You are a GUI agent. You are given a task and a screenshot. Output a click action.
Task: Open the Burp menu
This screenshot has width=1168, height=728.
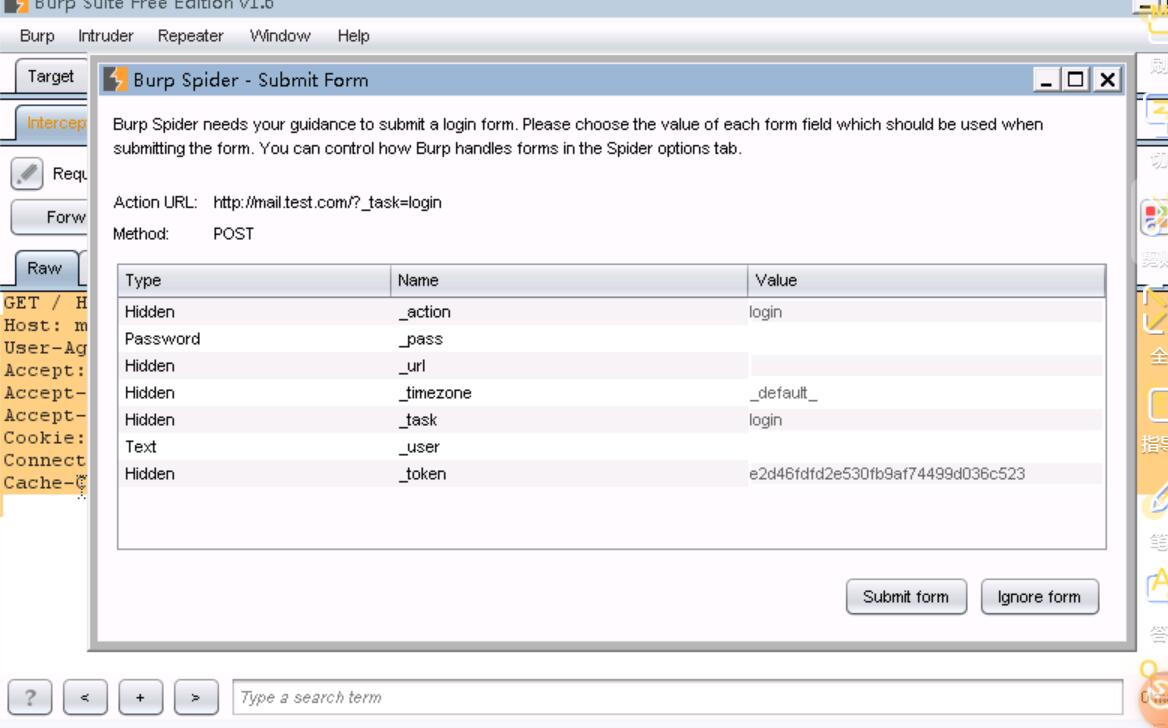(36, 36)
